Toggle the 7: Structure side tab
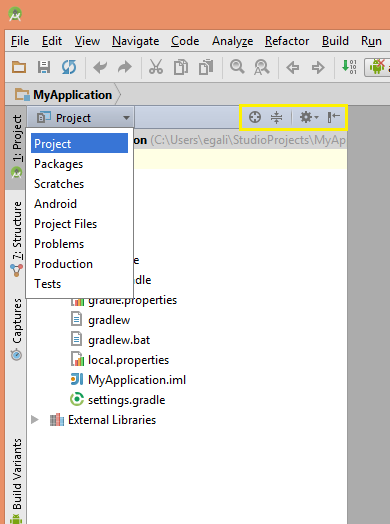The height and width of the screenshot is (524, 390). tap(16, 239)
